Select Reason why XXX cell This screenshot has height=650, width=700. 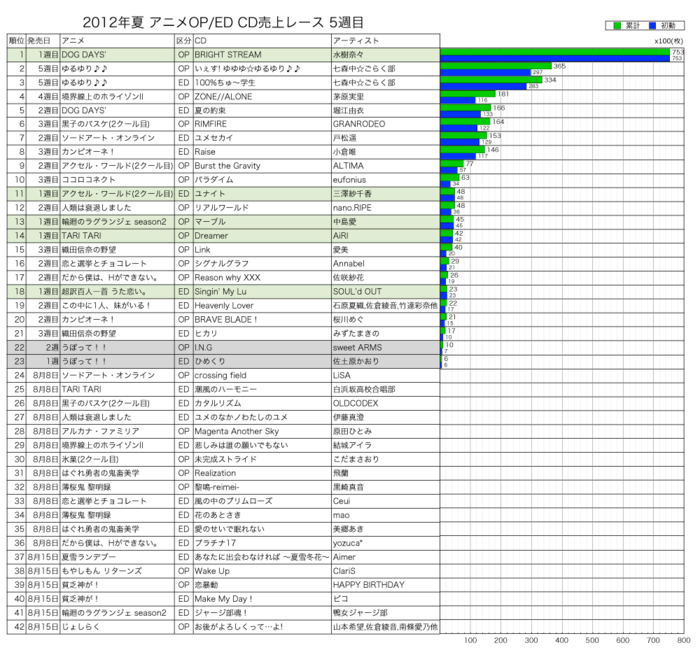click(262, 278)
